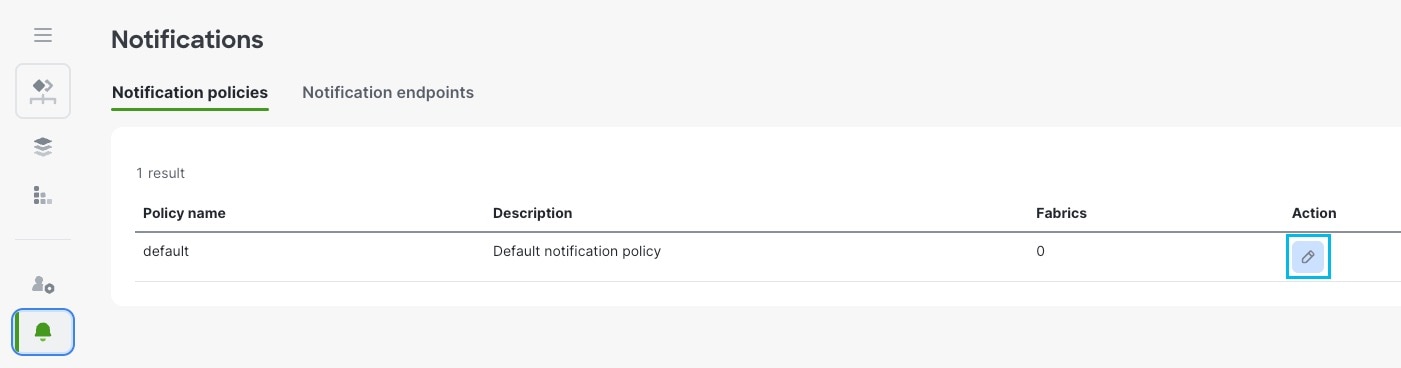
Task: Select the stacked layers sidebar icon
Action: click(x=43, y=147)
